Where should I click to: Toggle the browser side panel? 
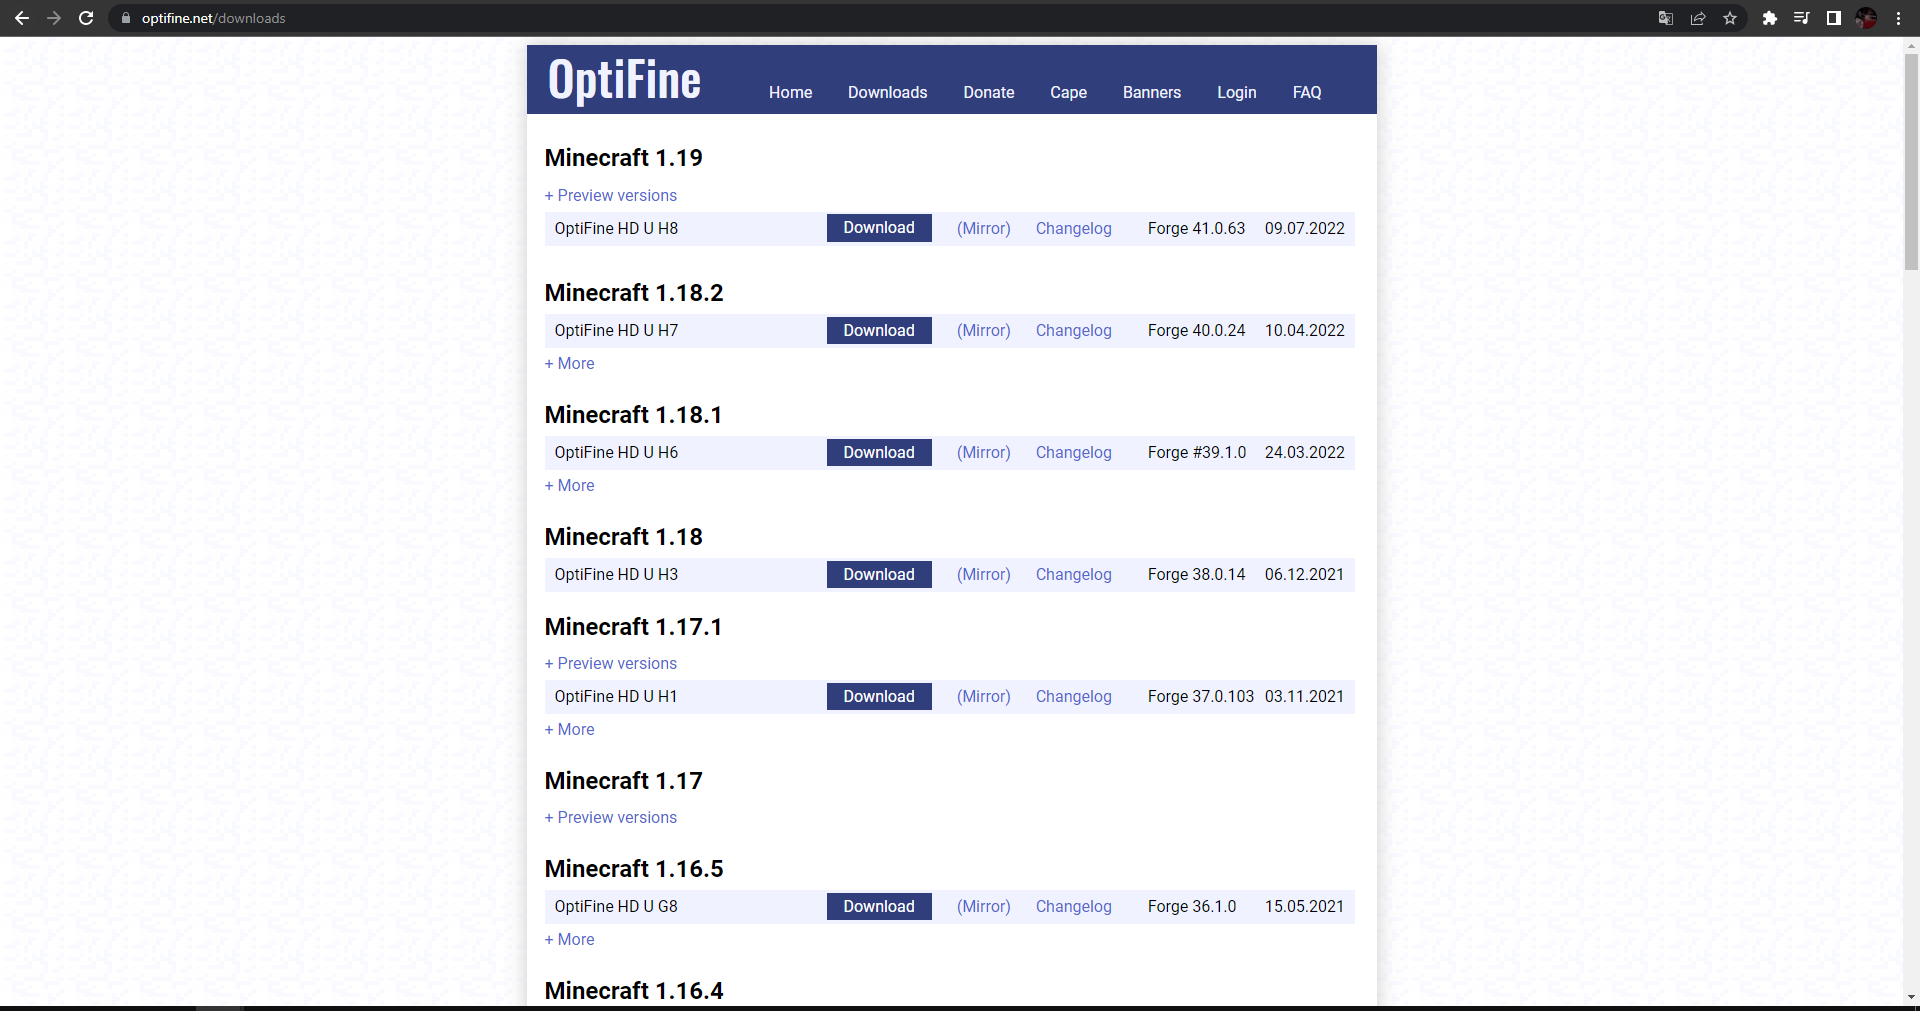click(1834, 18)
